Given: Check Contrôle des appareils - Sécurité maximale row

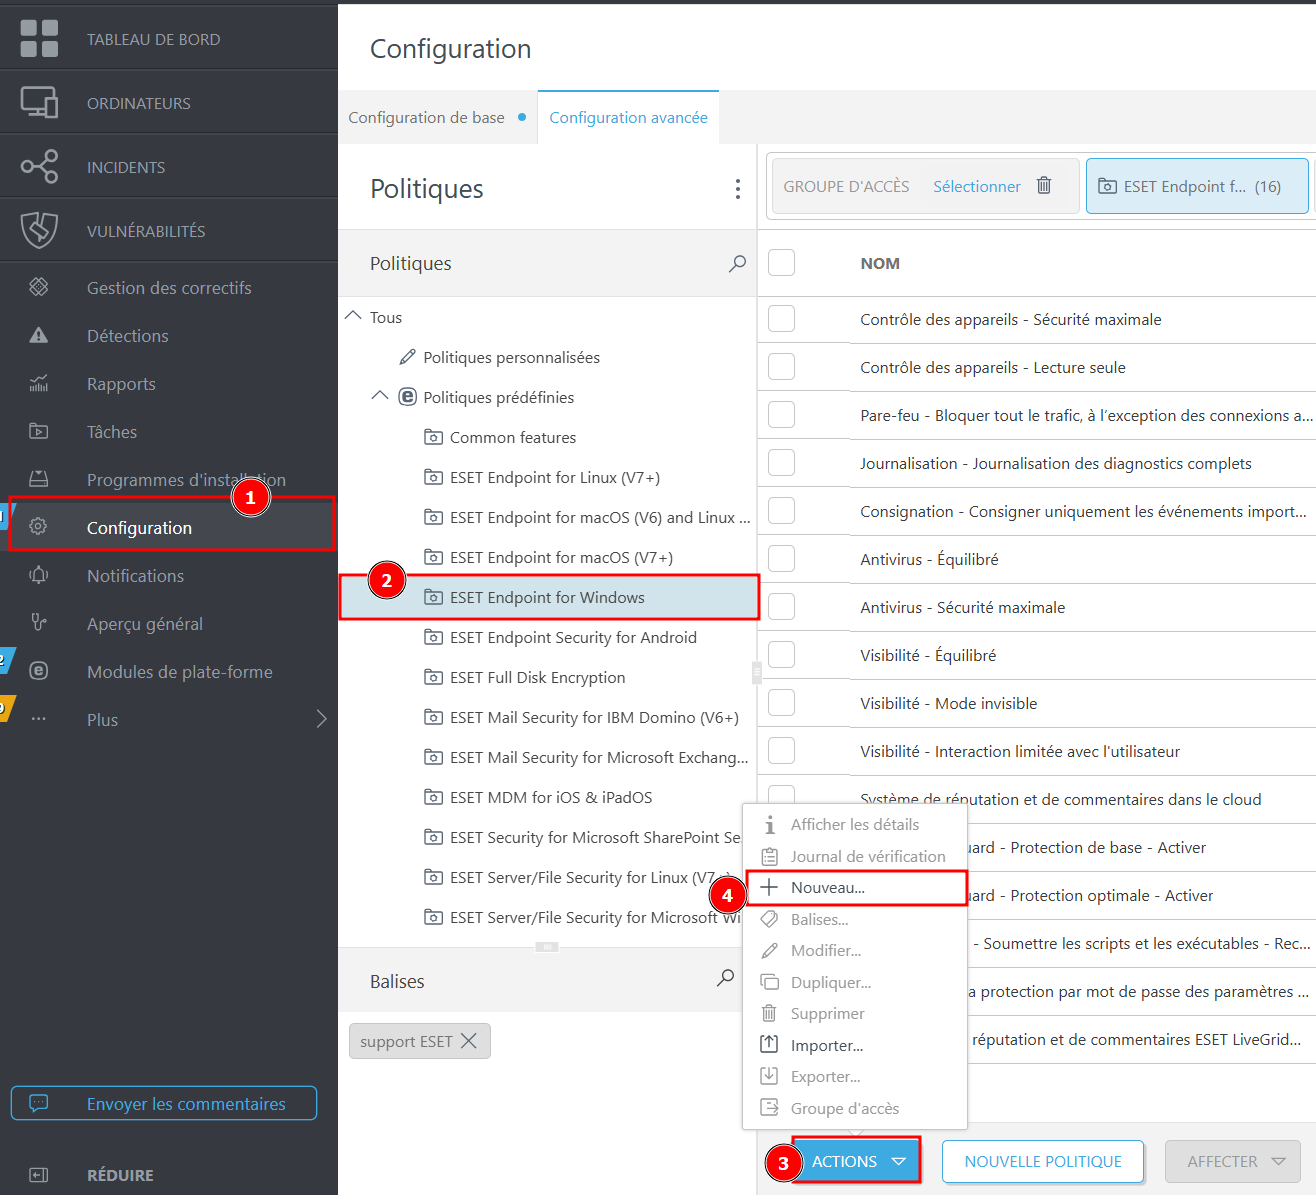Looking at the screenshot, I should point(781,318).
